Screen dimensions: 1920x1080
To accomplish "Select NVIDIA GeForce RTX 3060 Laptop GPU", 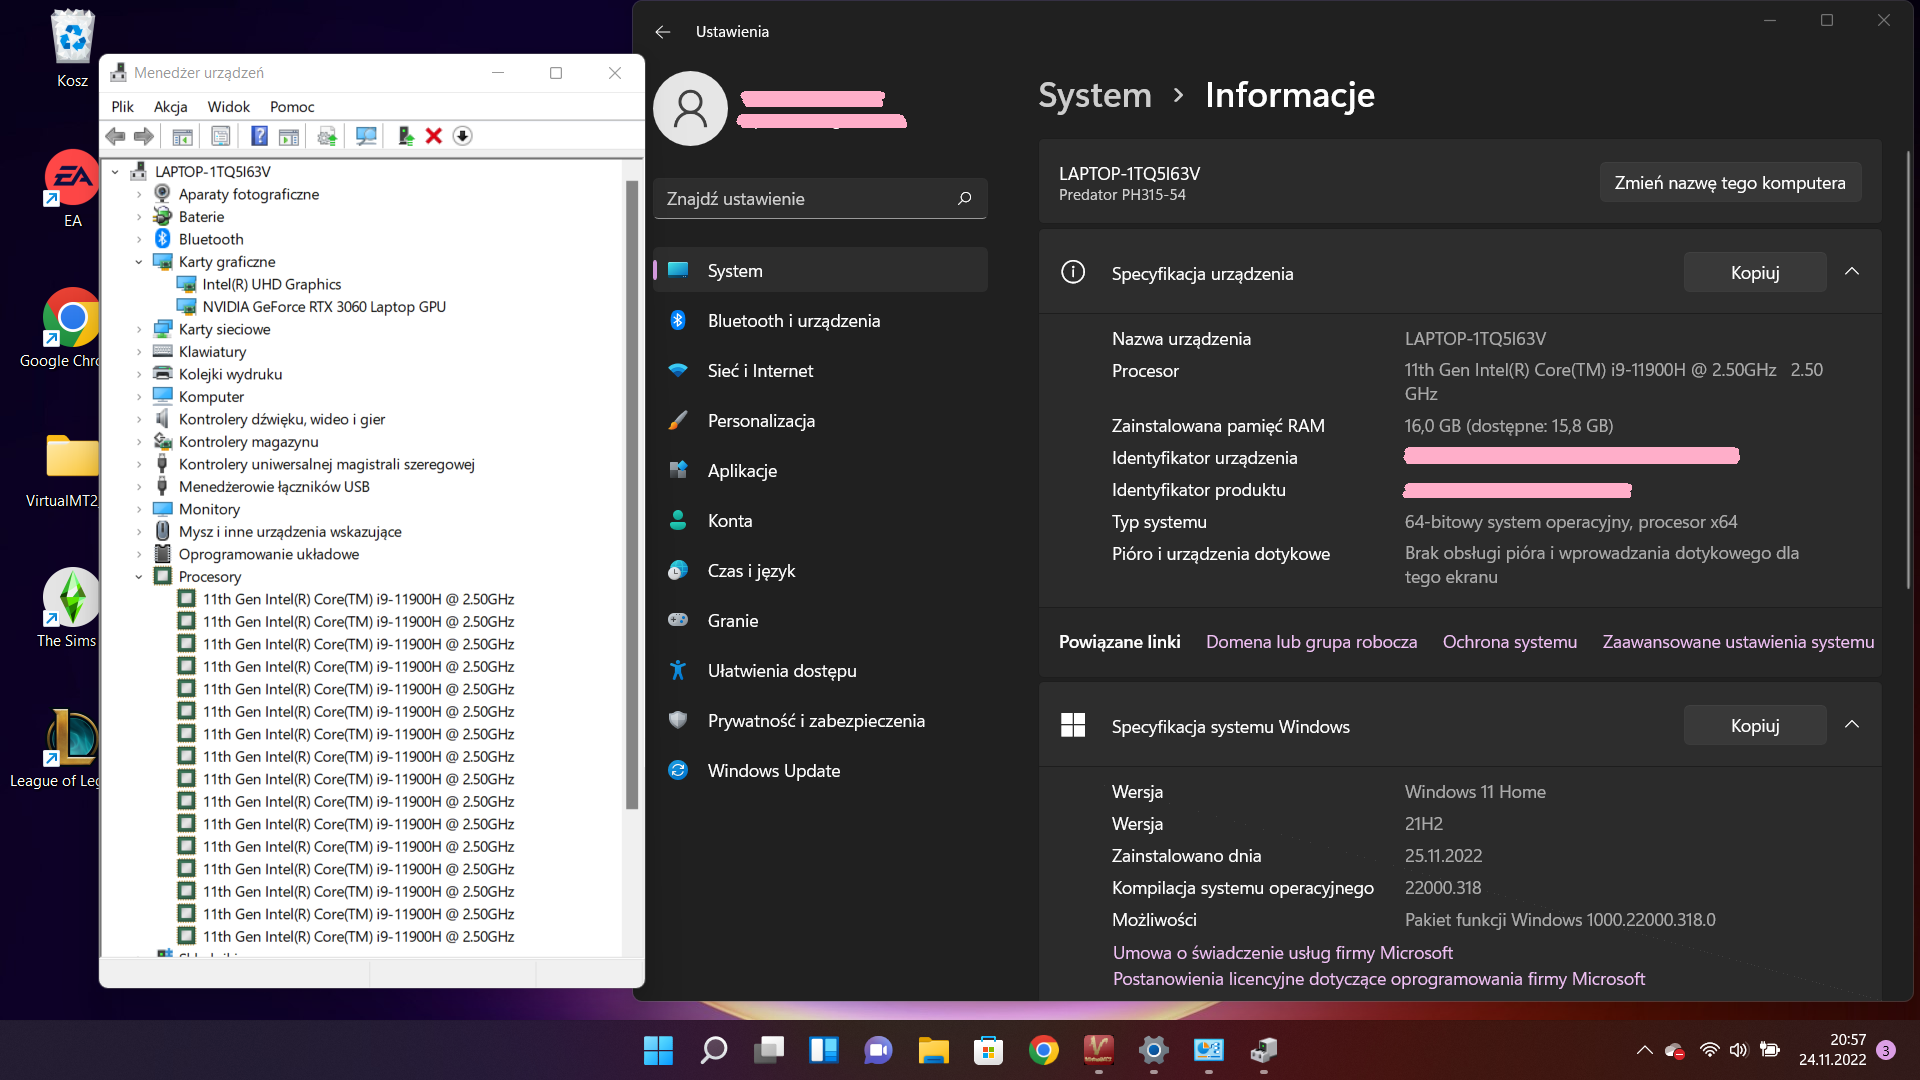I will pos(324,307).
